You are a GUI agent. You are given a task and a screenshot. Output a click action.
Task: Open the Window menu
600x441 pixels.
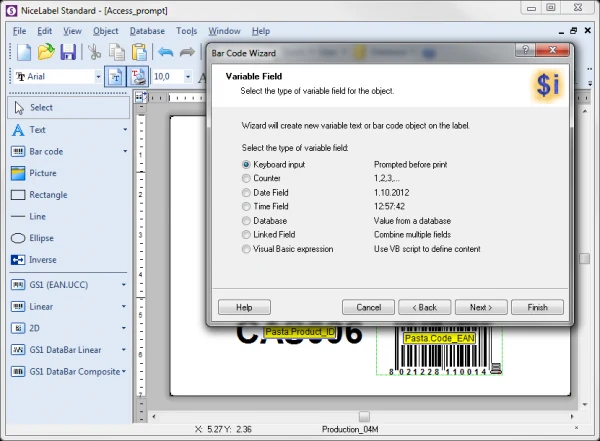(224, 31)
